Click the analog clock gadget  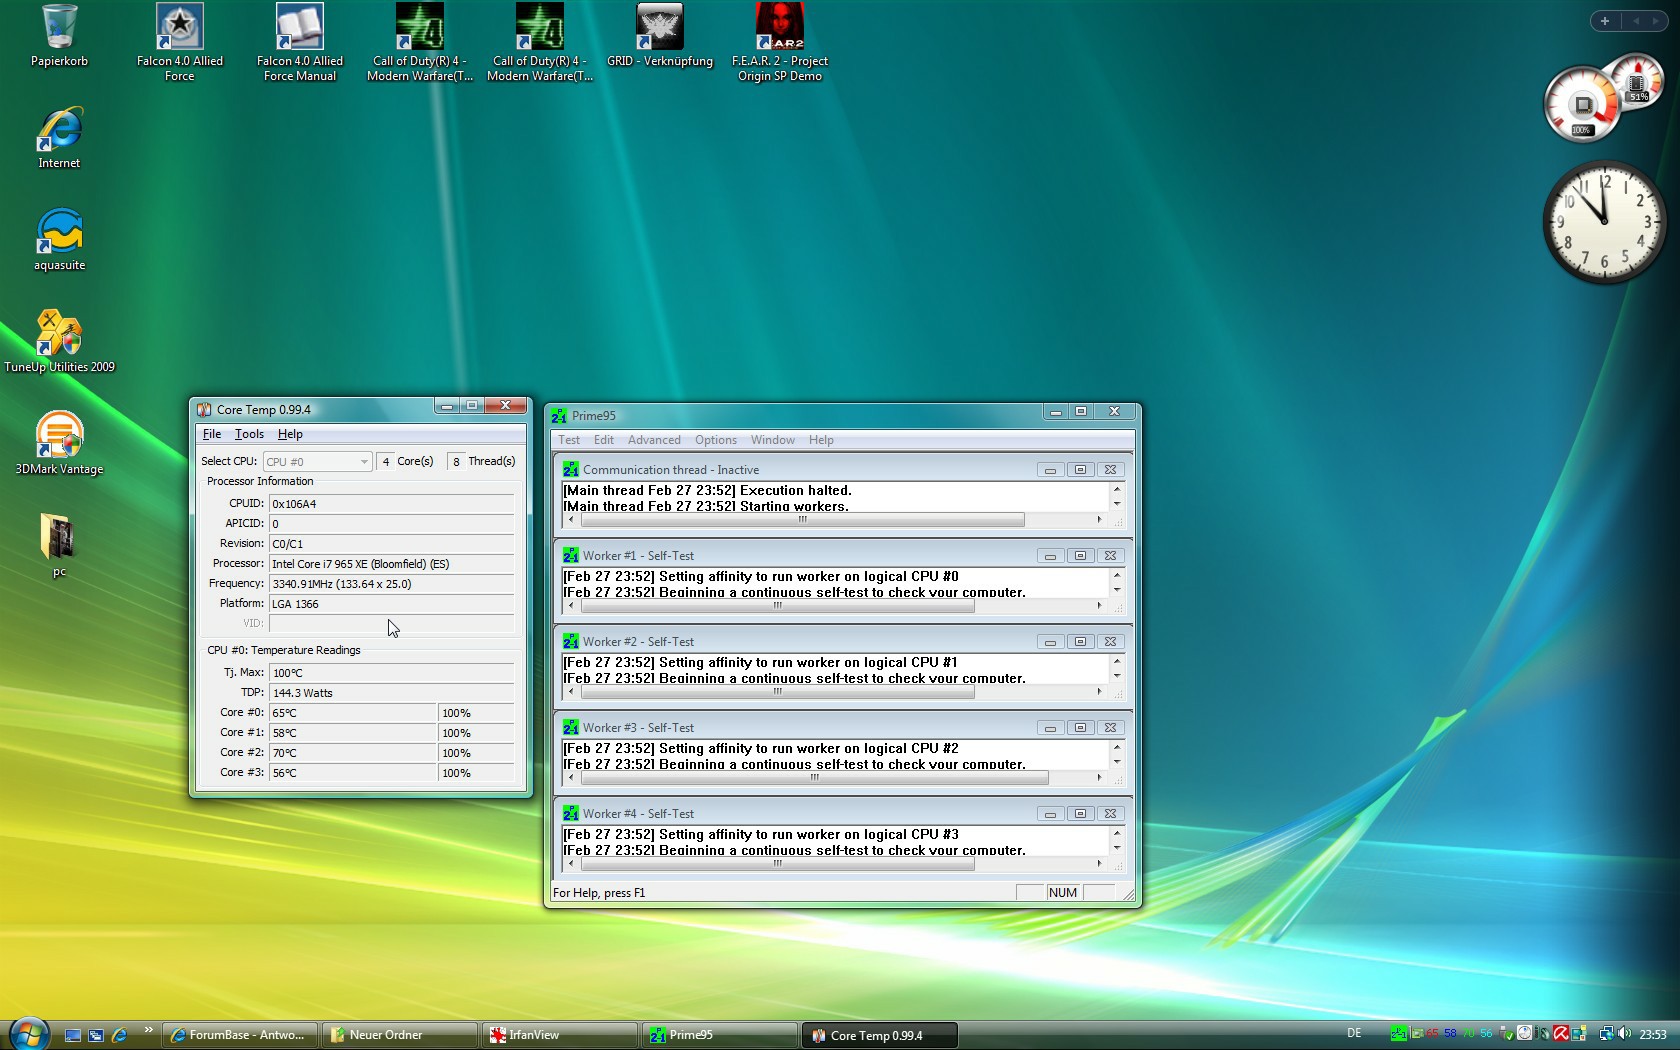tap(1604, 221)
